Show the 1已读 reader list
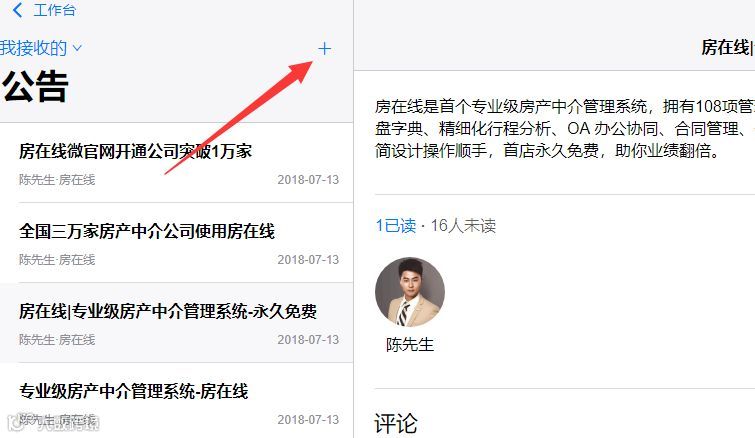 tap(395, 225)
